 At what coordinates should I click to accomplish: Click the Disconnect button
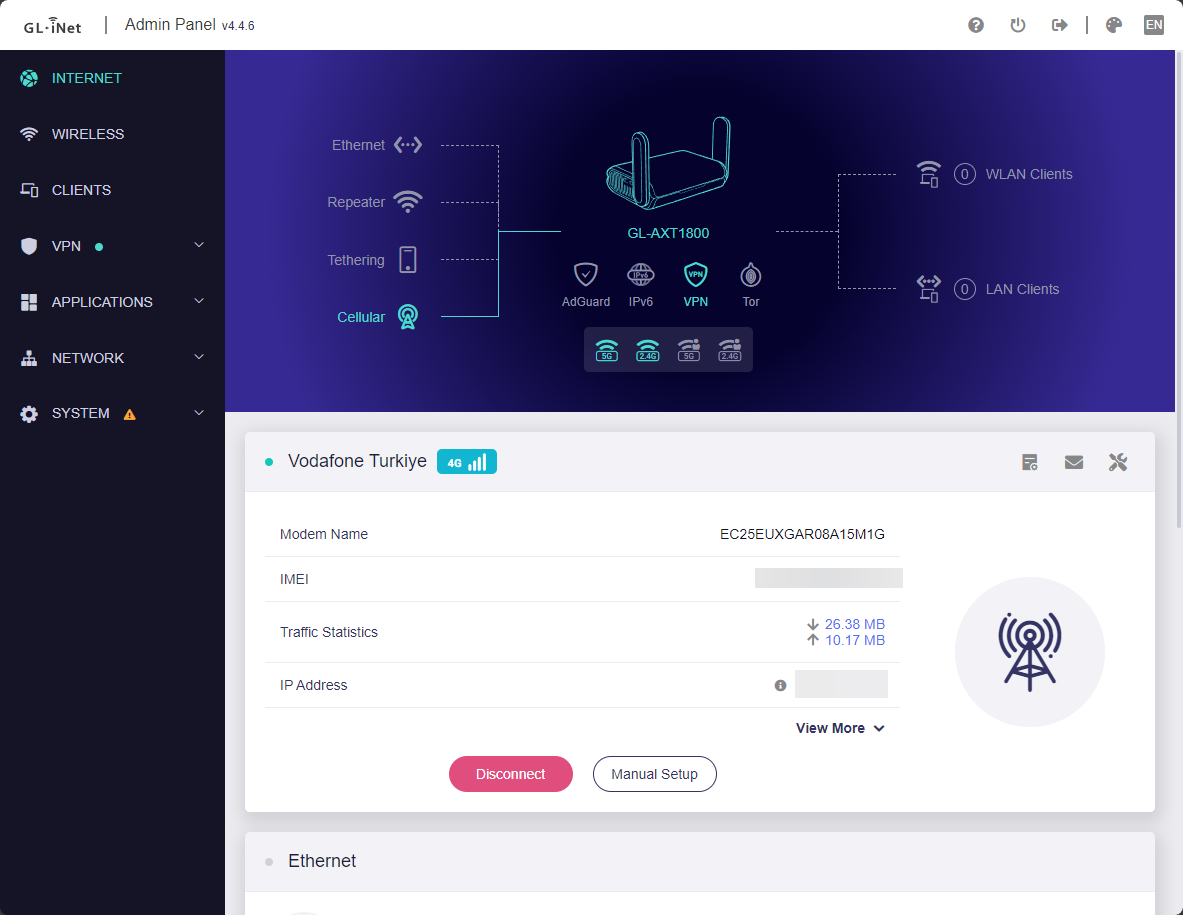coord(511,774)
